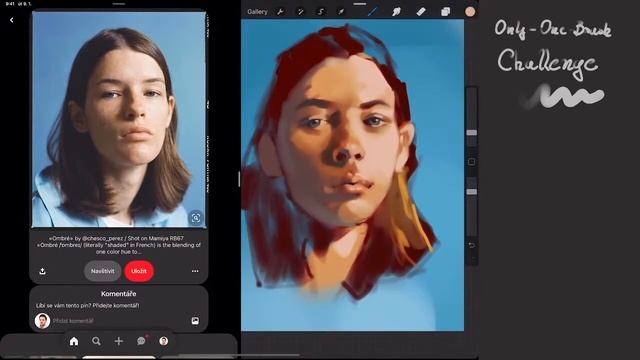Open the active color circle
Viewport: 640px width, 360px height.
pos(470,12)
